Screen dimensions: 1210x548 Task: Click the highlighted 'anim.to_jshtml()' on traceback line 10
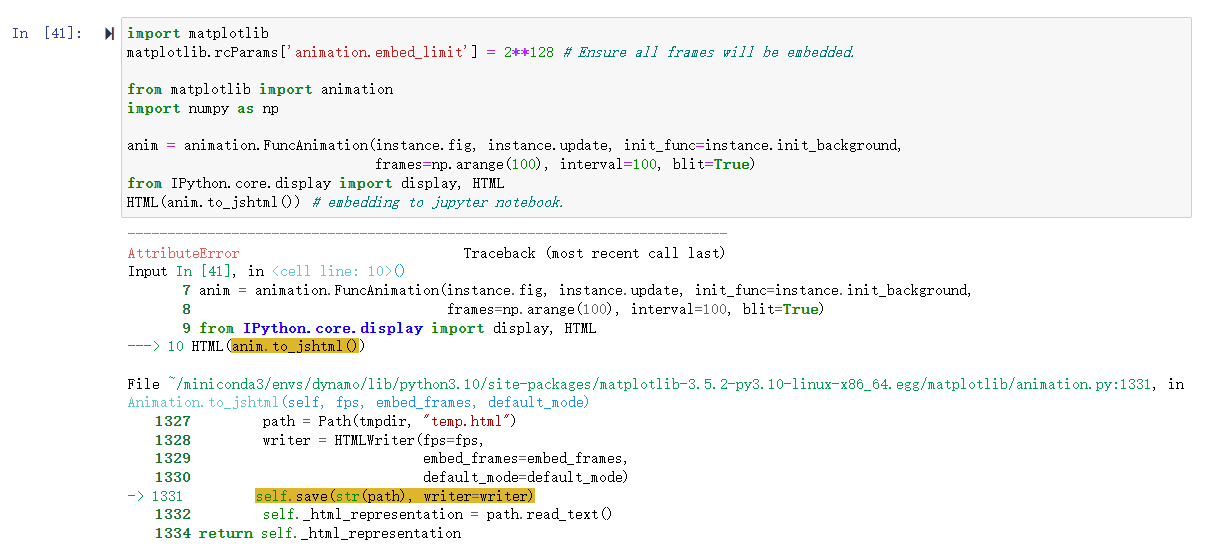coord(294,347)
